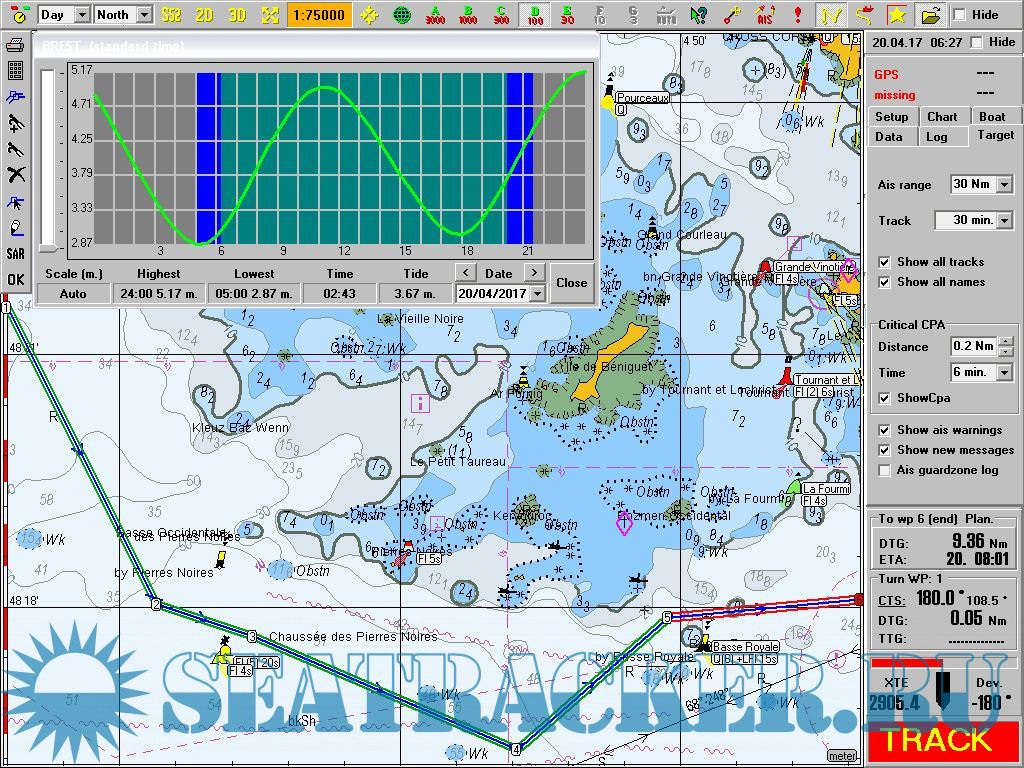
Task: Select the S52 chart display mode
Action: click(172, 15)
